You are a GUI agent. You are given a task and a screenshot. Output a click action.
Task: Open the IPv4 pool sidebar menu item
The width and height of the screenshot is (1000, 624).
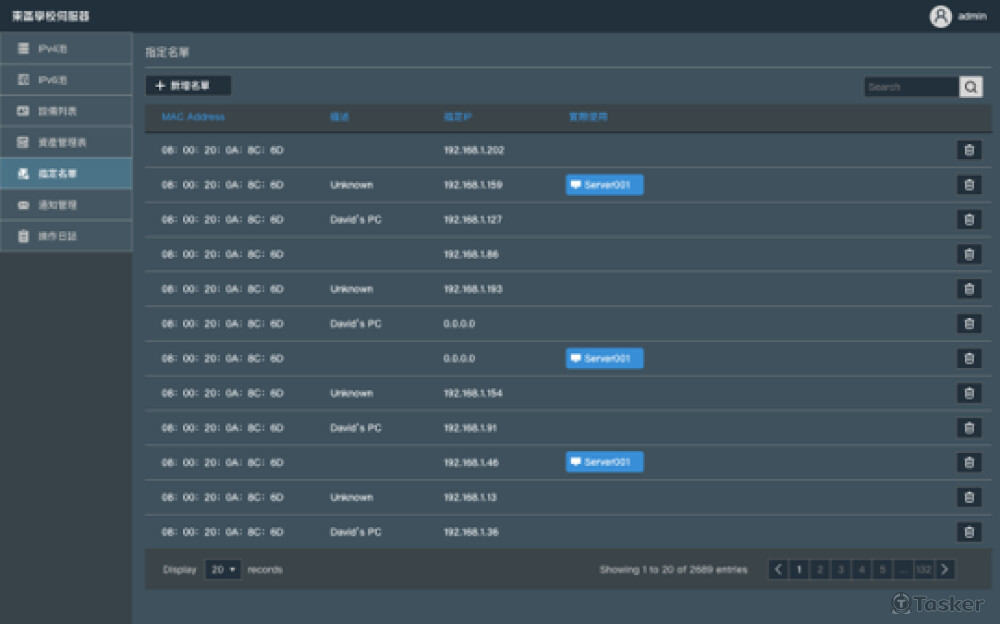tap(66, 49)
